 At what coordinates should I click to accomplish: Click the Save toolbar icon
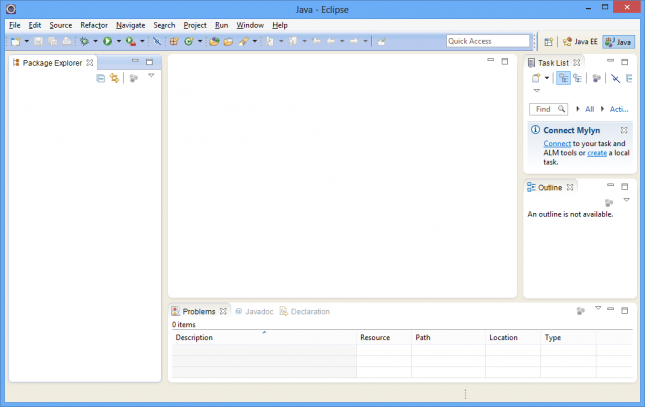point(38,41)
